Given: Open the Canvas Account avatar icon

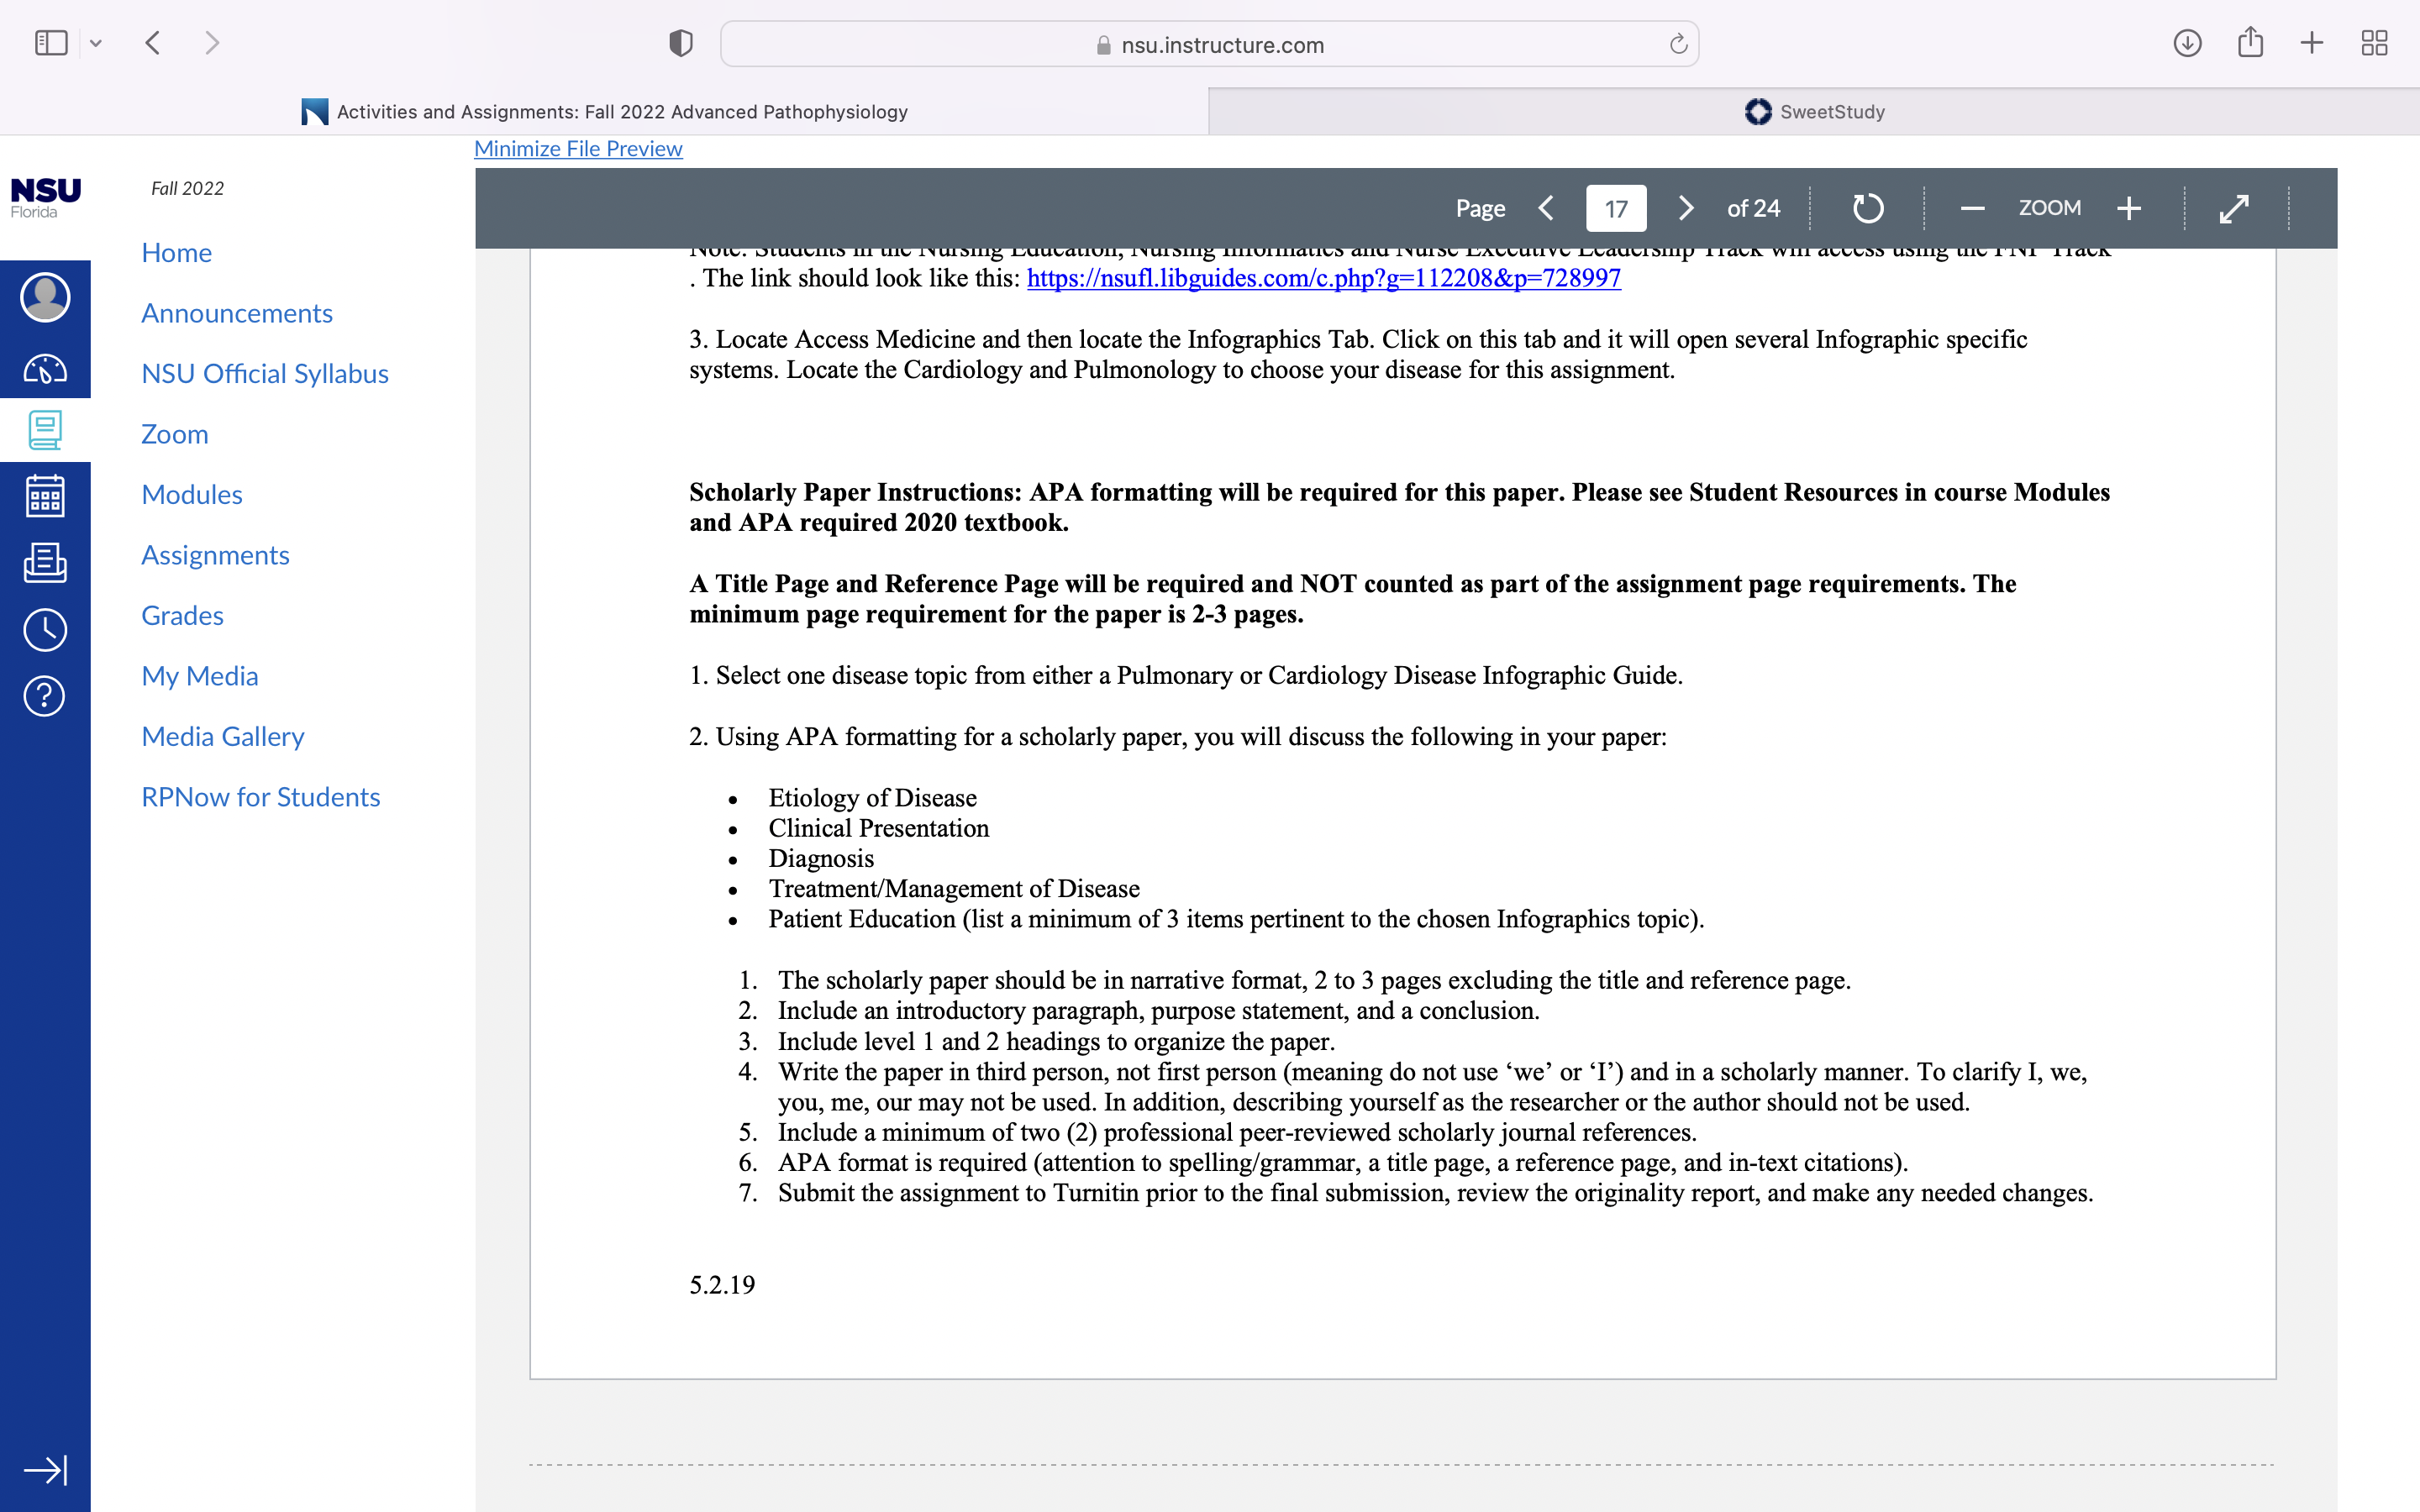Looking at the screenshot, I should pyautogui.click(x=45, y=297).
